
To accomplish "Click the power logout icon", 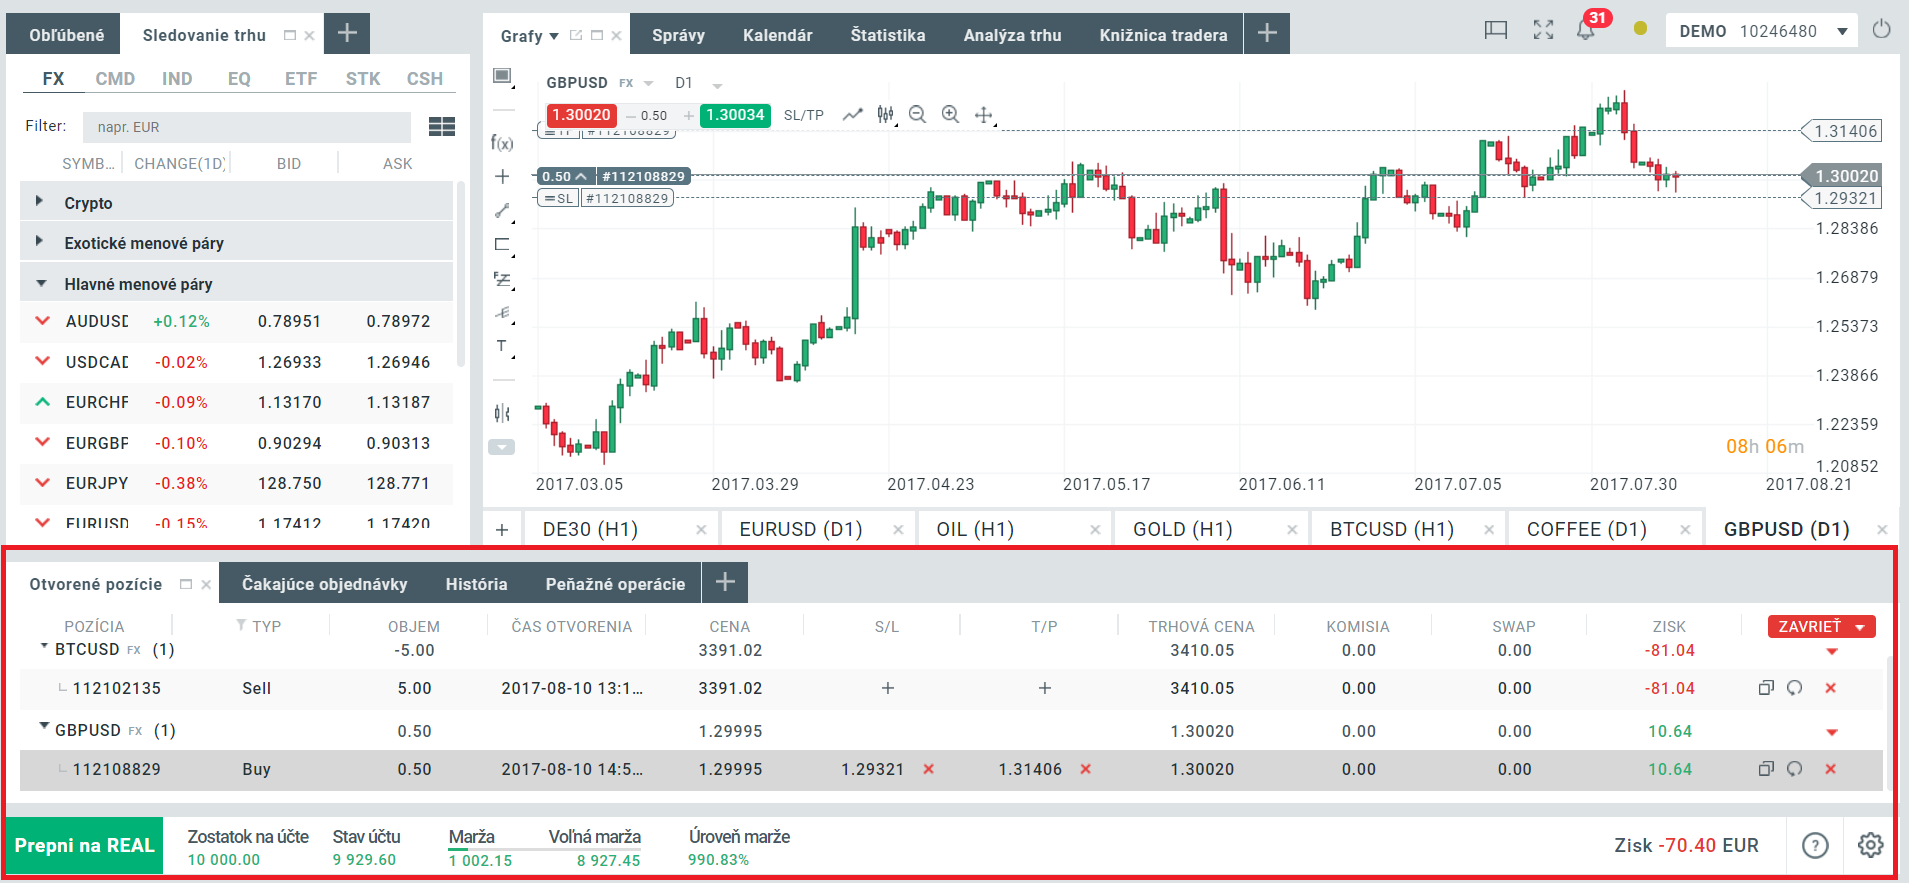I will (1881, 30).
